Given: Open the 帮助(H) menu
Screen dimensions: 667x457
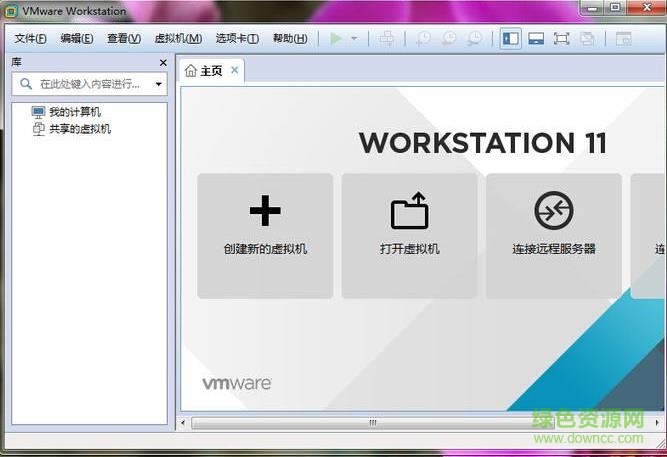Looking at the screenshot, I should 289,39.
